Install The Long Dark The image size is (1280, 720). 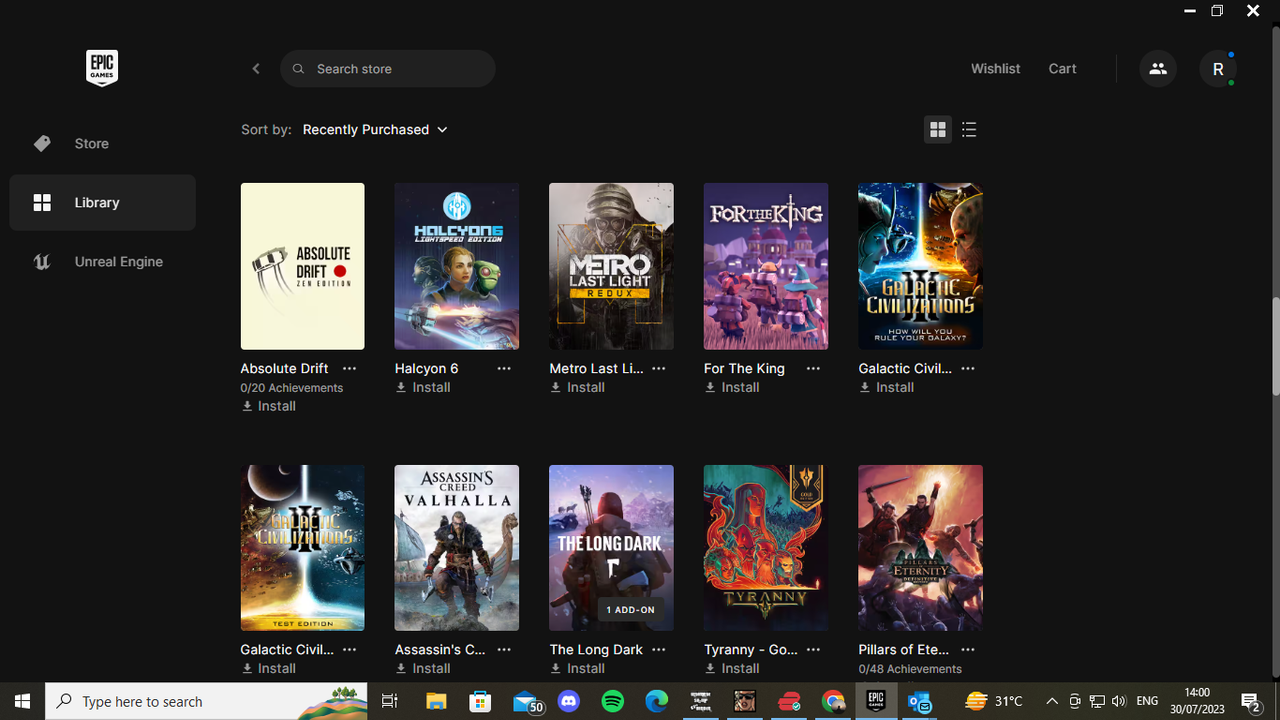tap(578, 669)
